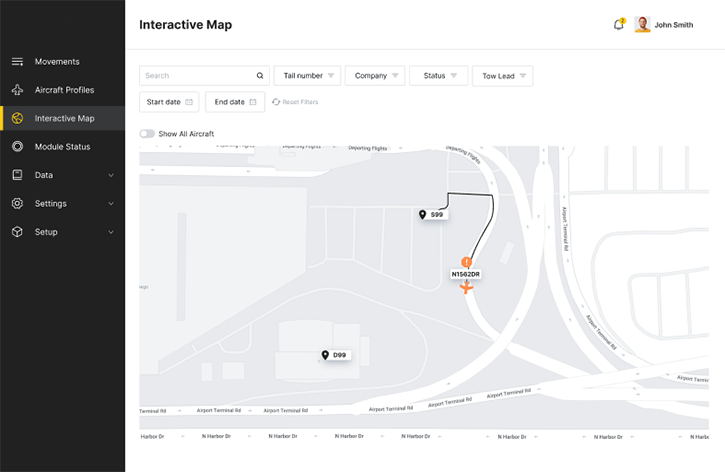Open the Tail number dropdown

[307, 76]
